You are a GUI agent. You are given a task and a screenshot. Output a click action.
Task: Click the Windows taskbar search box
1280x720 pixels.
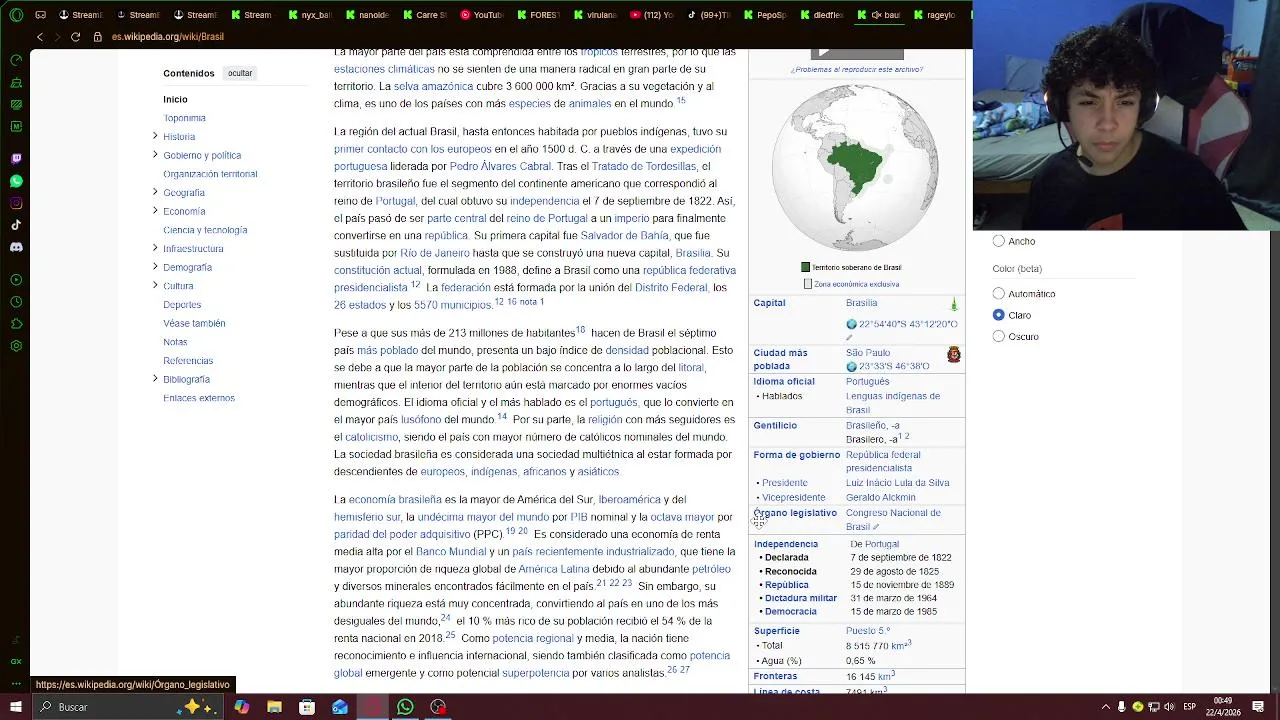(130, 707)
